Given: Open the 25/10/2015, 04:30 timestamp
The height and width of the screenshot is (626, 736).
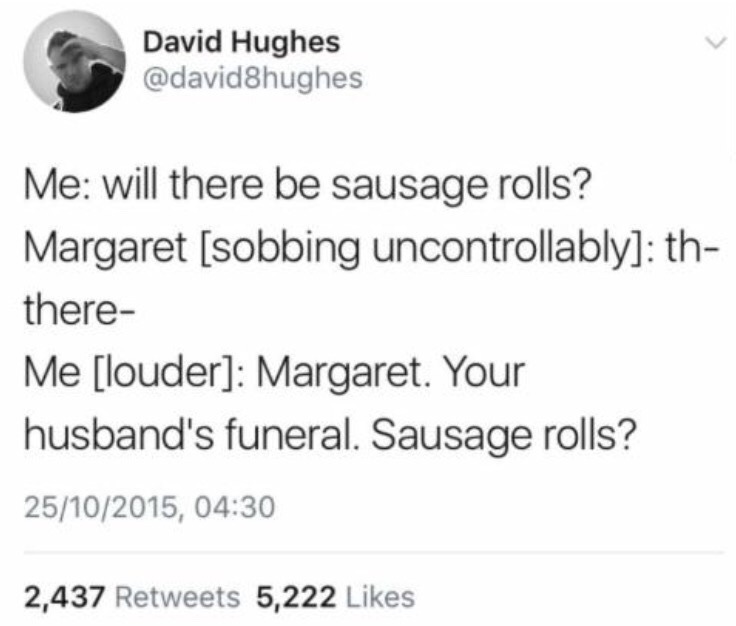Looking at the screenshot, I should coord(149,507).
